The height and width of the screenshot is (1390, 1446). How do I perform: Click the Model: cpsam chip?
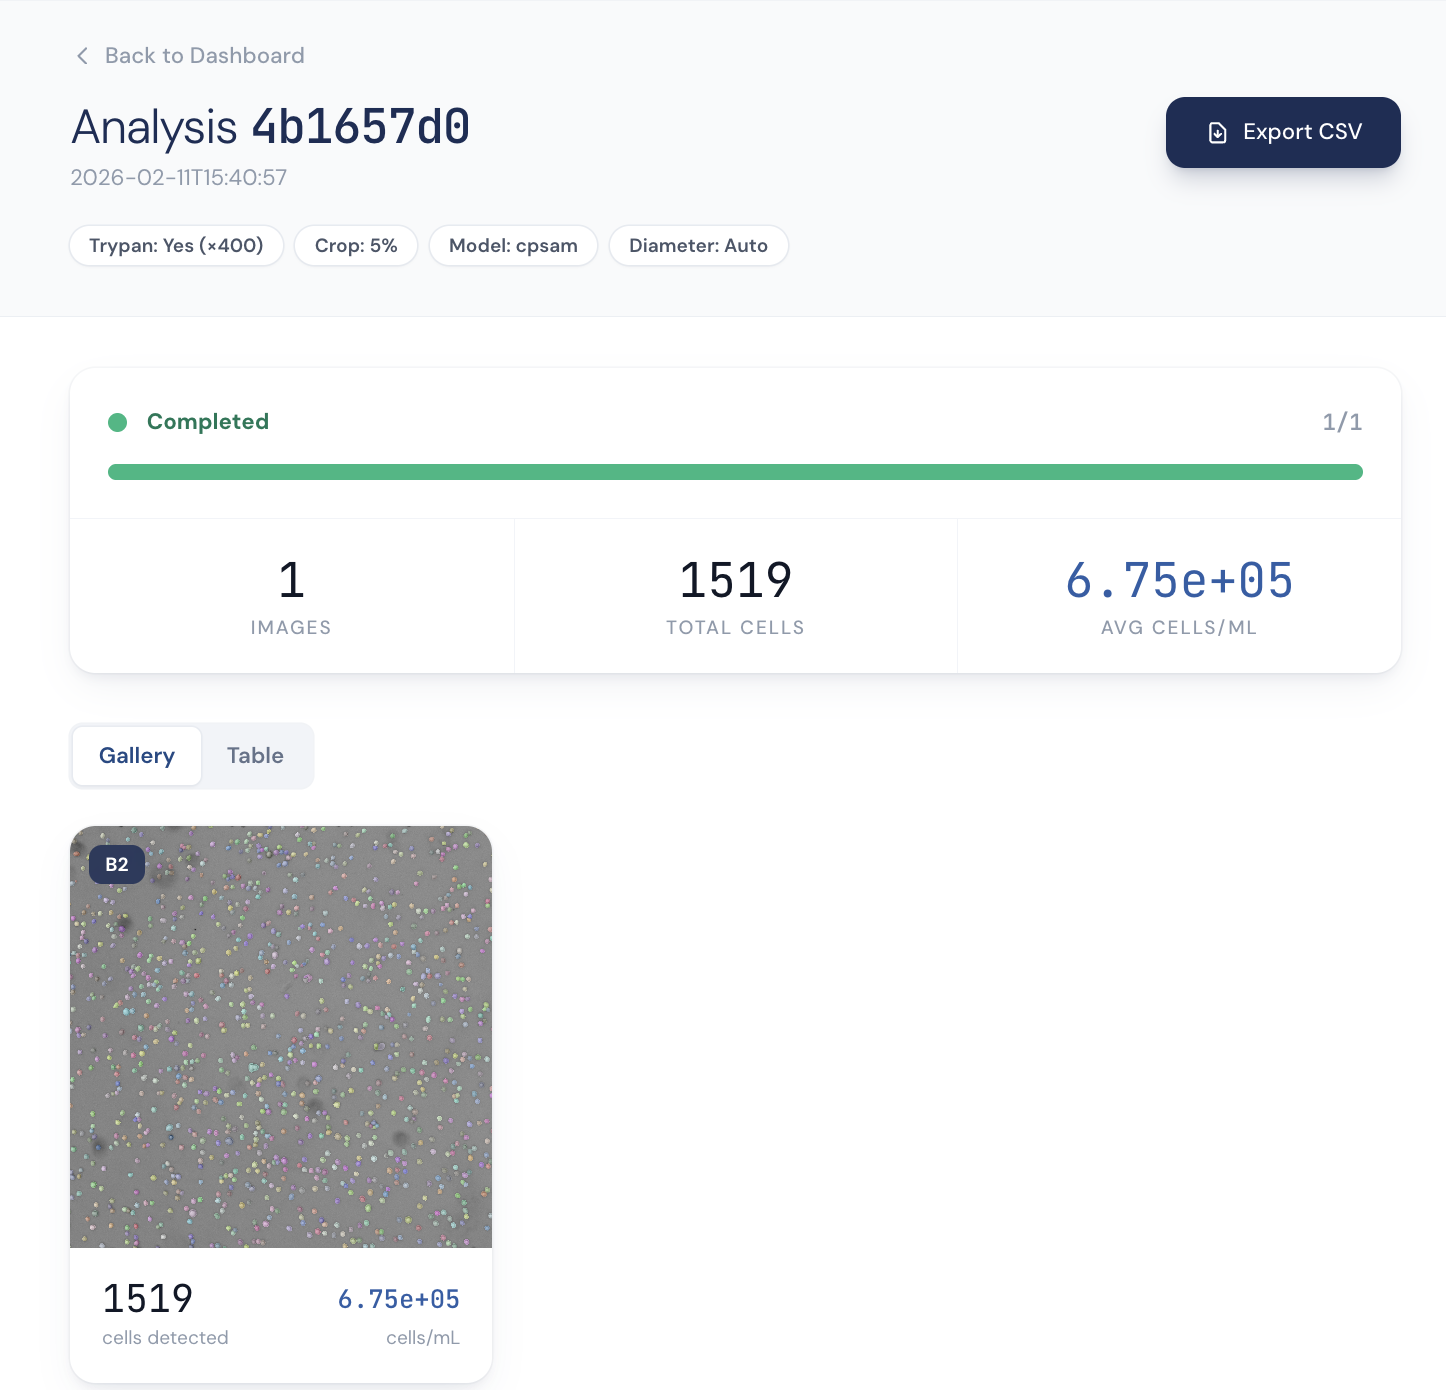click(x=513, y=245)
